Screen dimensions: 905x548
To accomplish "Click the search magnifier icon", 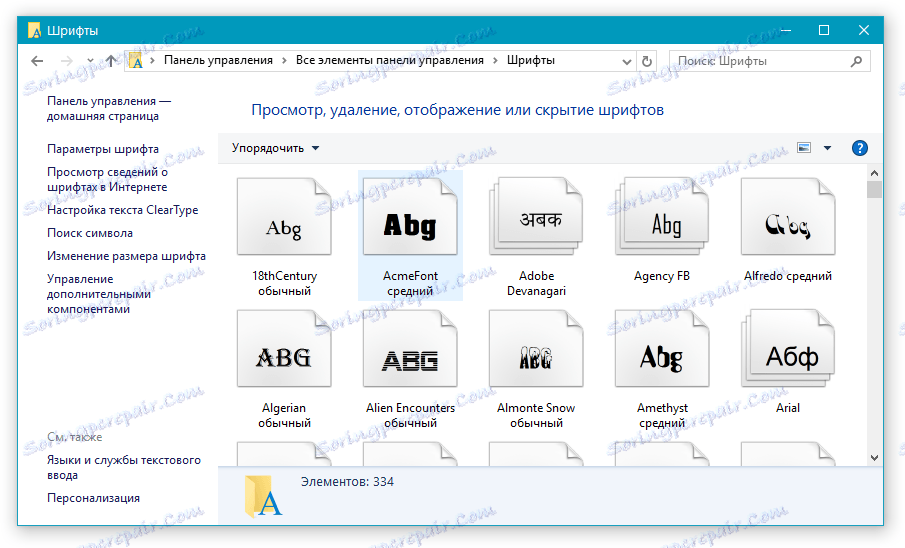I will pyautogui.click(x=857, y=61).
